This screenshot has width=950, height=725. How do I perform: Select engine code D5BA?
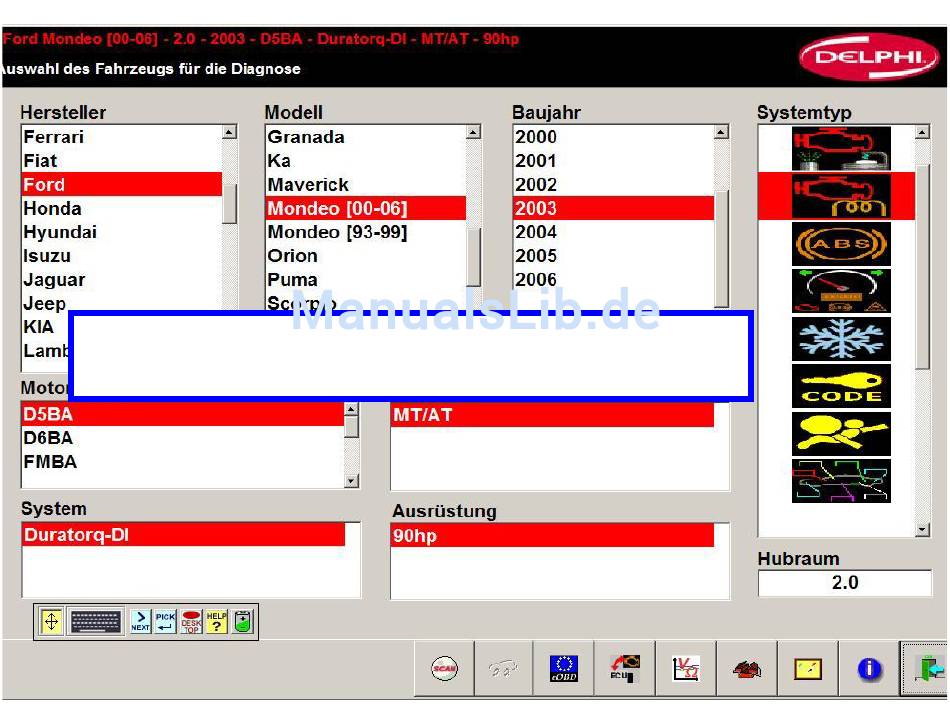click(x=182, y=414)
